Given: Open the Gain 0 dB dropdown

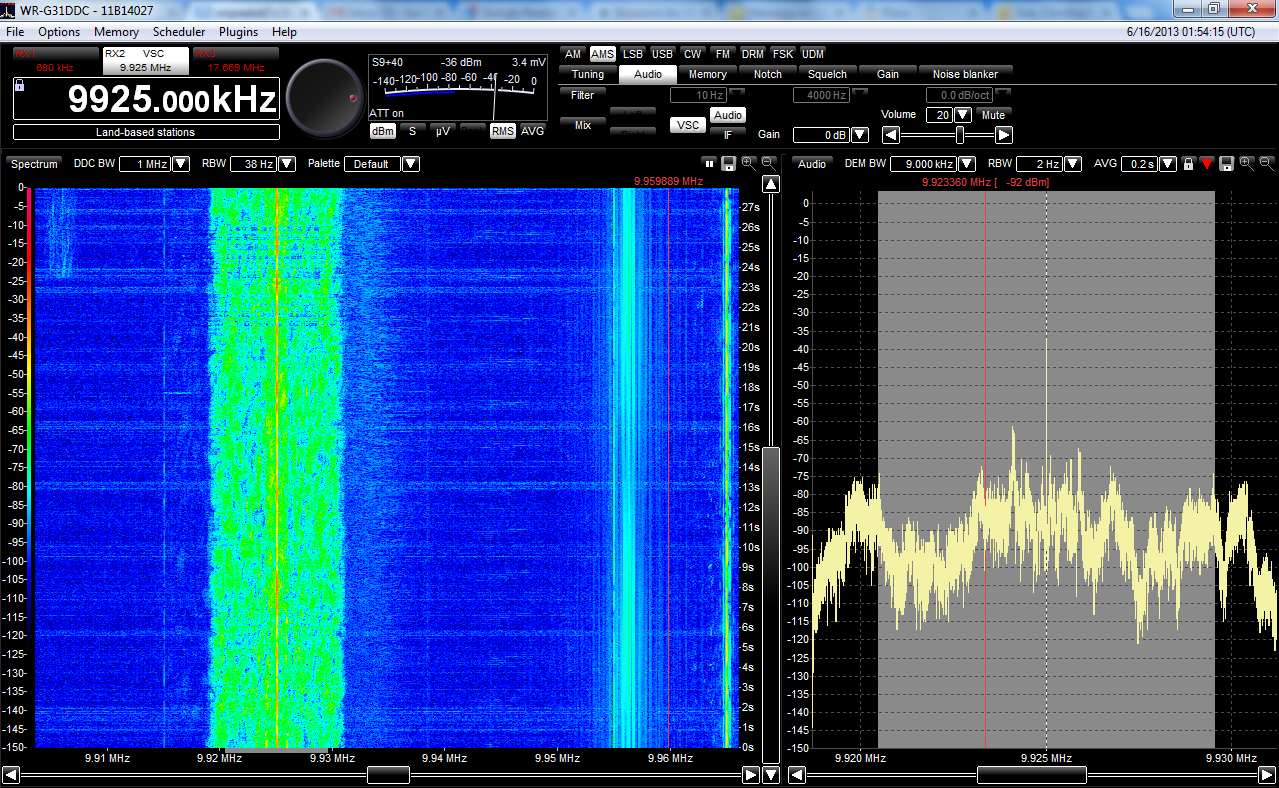Looking at the screenshot, I should click(x=859, y=135).
